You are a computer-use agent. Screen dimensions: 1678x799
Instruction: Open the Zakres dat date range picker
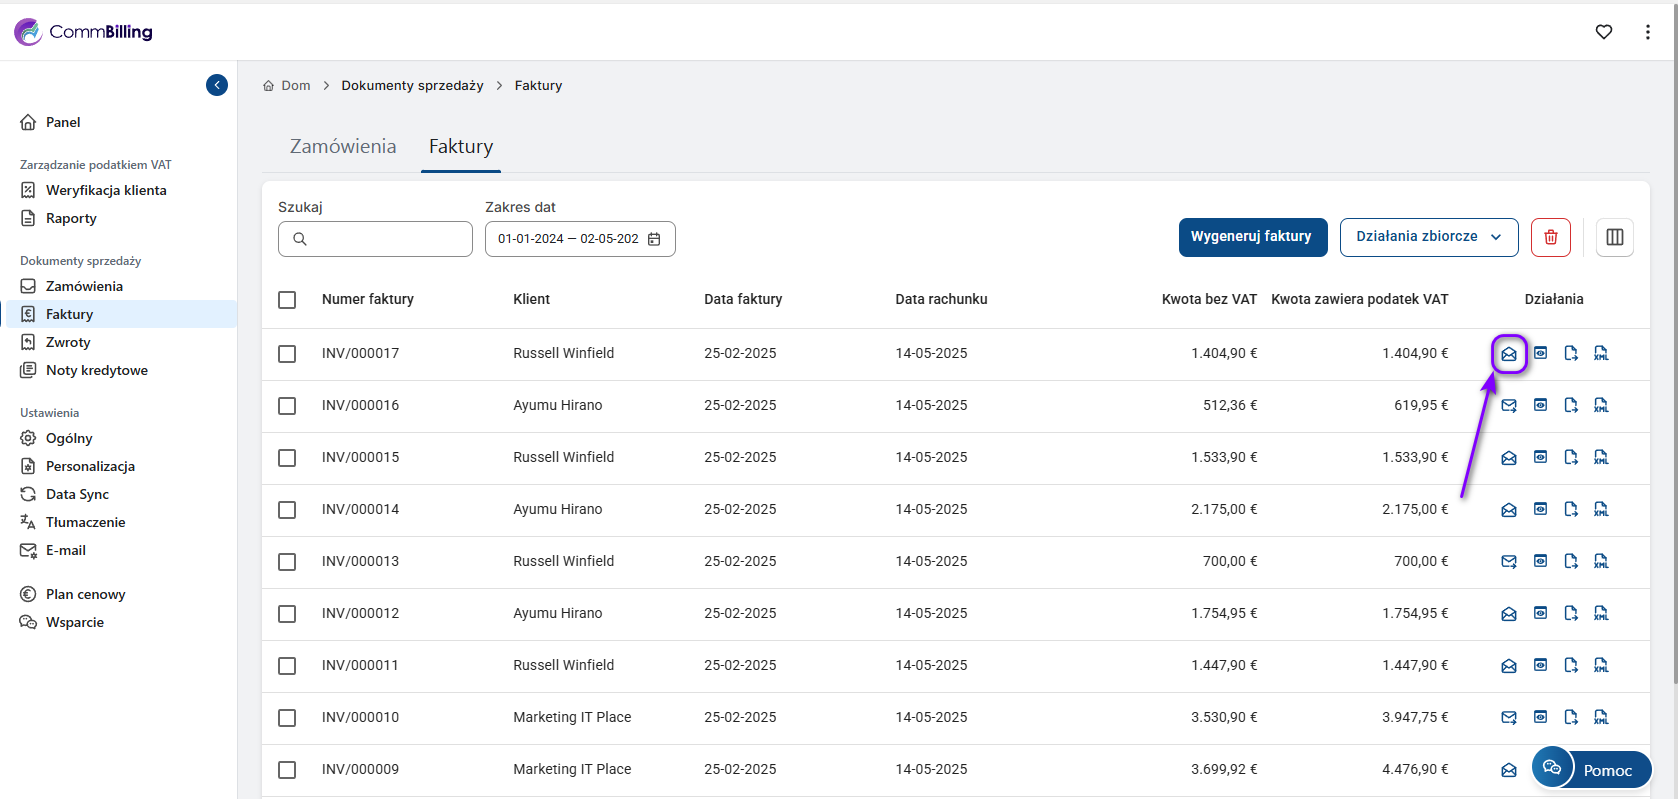[579, 239]
